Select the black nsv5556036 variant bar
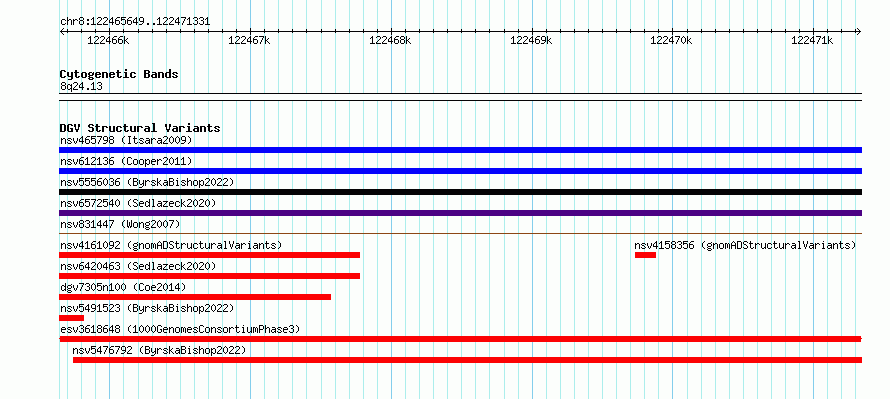The image size is (890, 399). [x=460, y=192]
